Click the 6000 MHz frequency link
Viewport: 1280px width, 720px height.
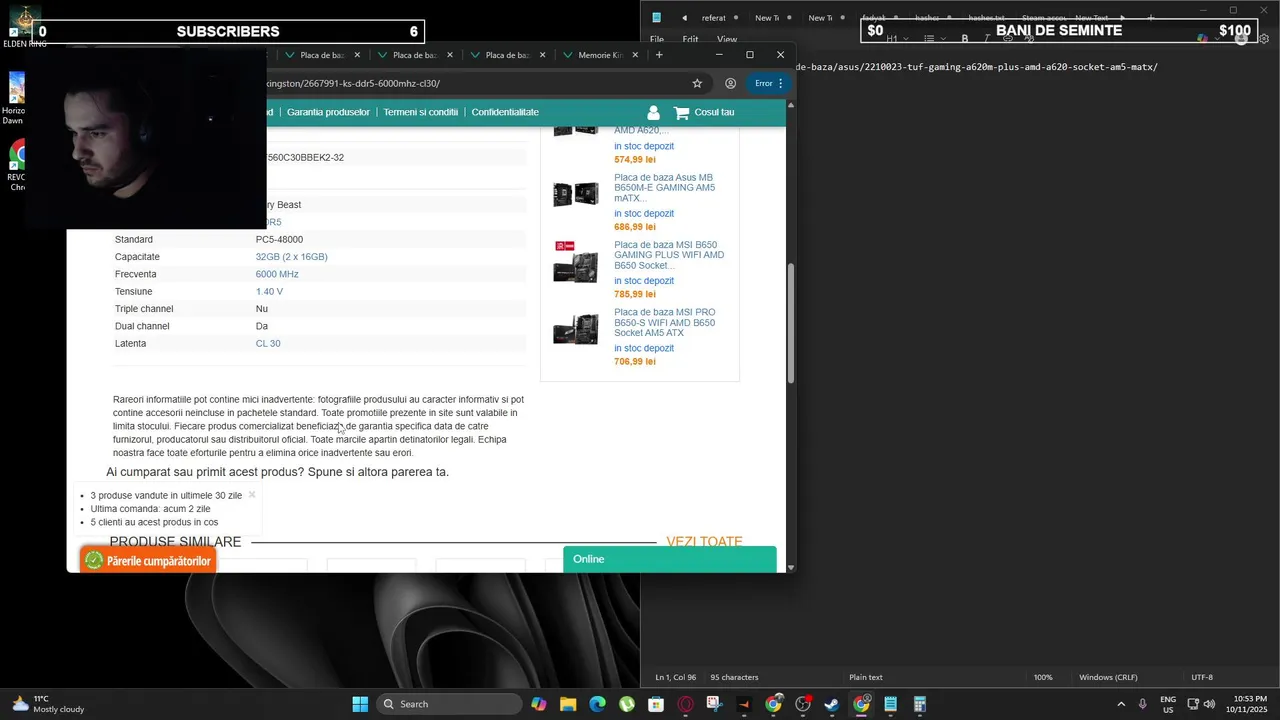pyautogui.click(x=277, y=274)
